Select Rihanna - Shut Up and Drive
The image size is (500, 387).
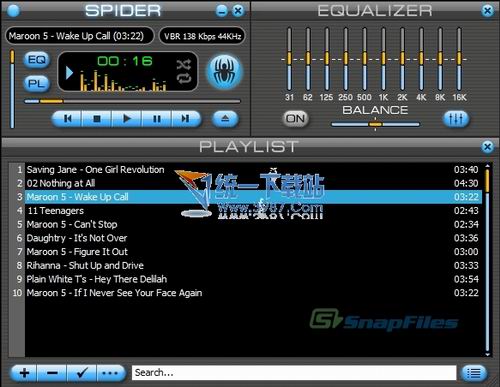coord(253,265)
